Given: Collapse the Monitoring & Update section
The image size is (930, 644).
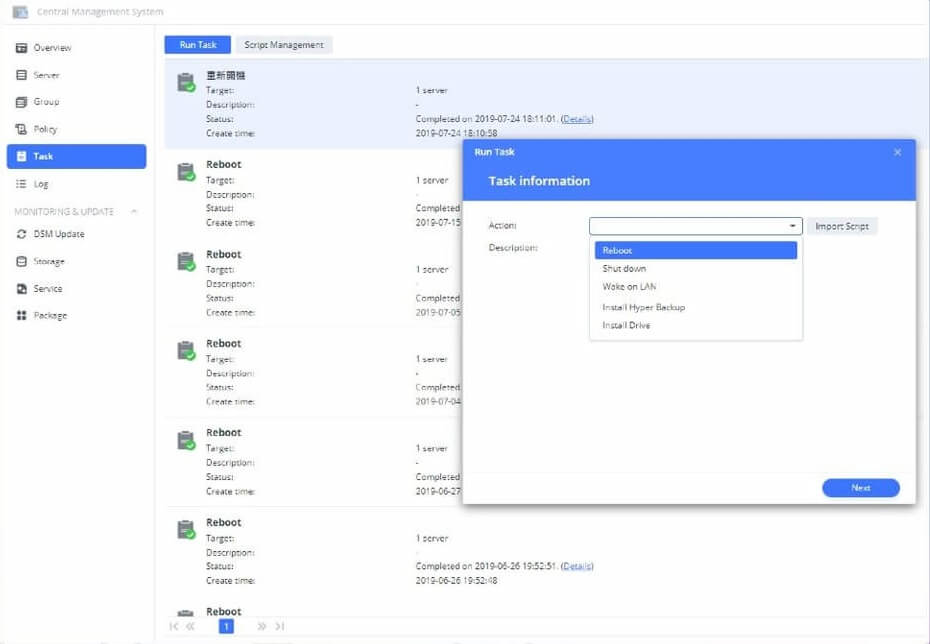Looking at the screenshot, I should pyautogui.click(x=134, y=211).
